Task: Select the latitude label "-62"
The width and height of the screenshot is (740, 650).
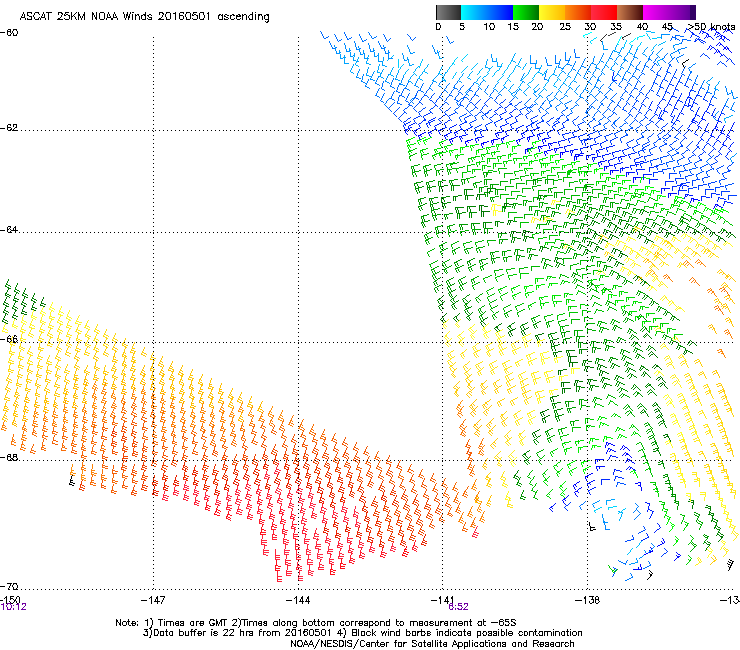Action: click(9, 128)
